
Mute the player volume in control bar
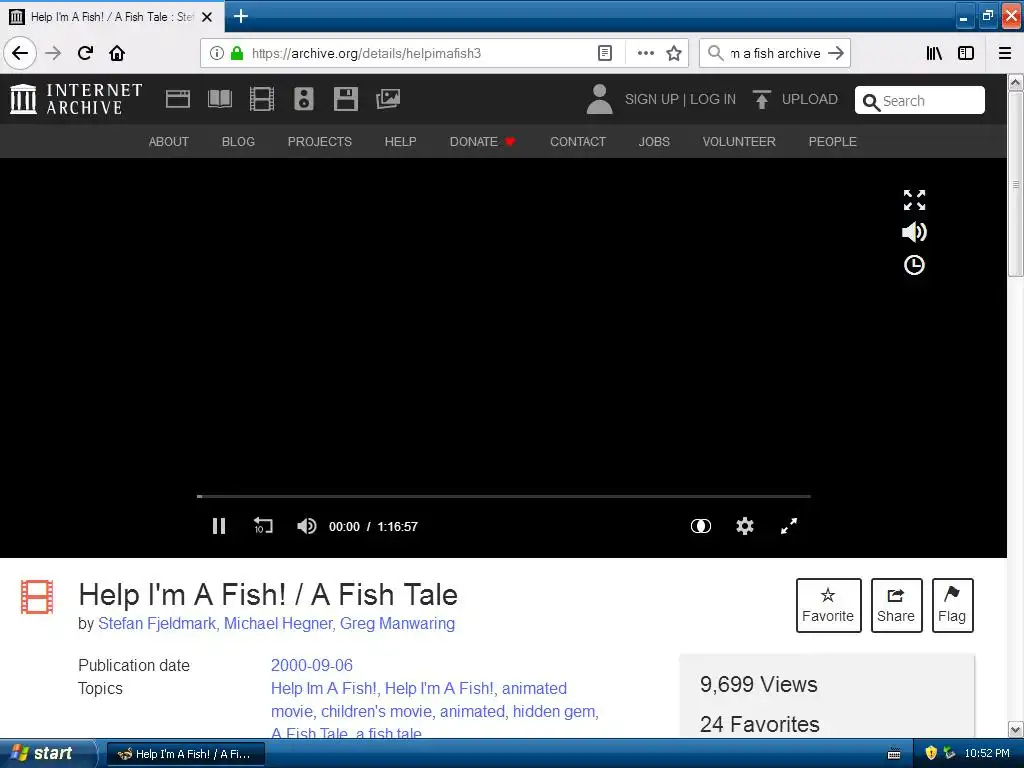(x=306, y=526)
